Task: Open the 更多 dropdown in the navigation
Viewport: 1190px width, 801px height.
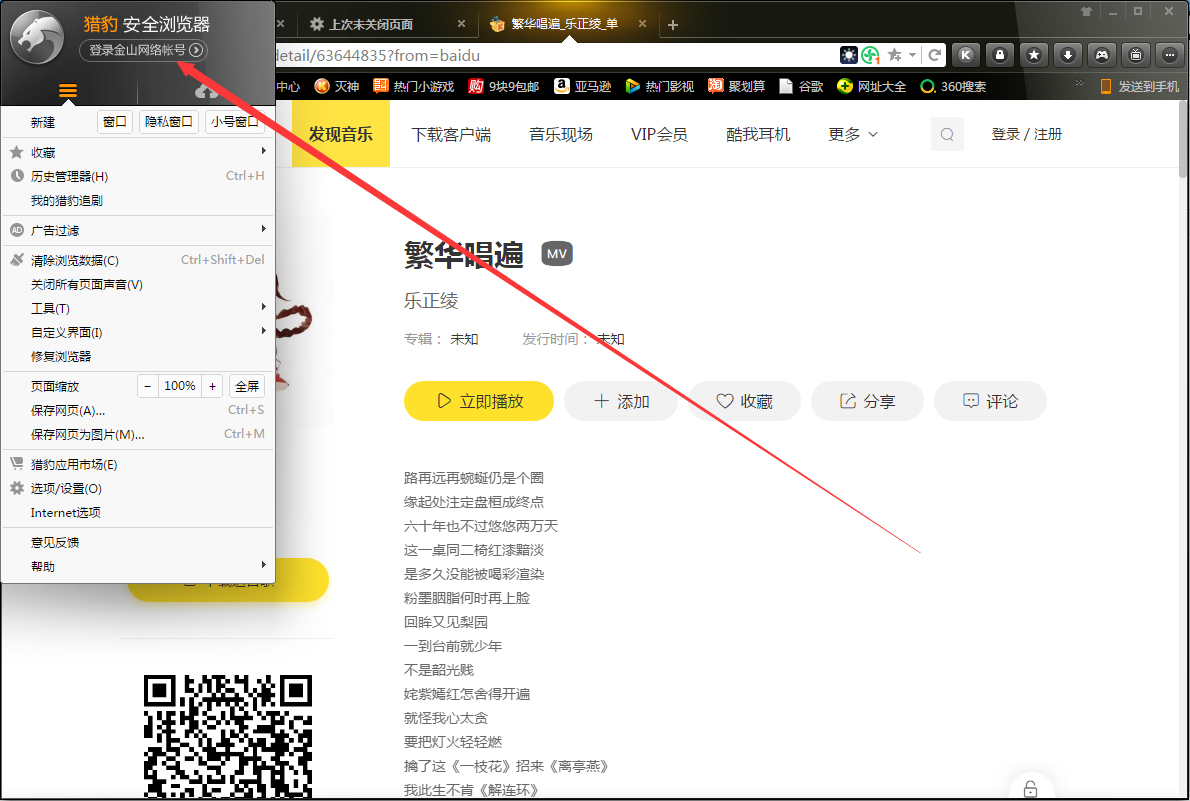Action: (852, 133)
